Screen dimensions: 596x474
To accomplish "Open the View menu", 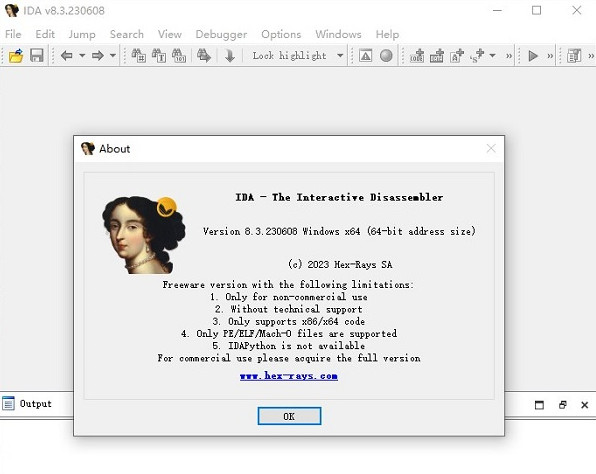I will click(x=170, y=34).
